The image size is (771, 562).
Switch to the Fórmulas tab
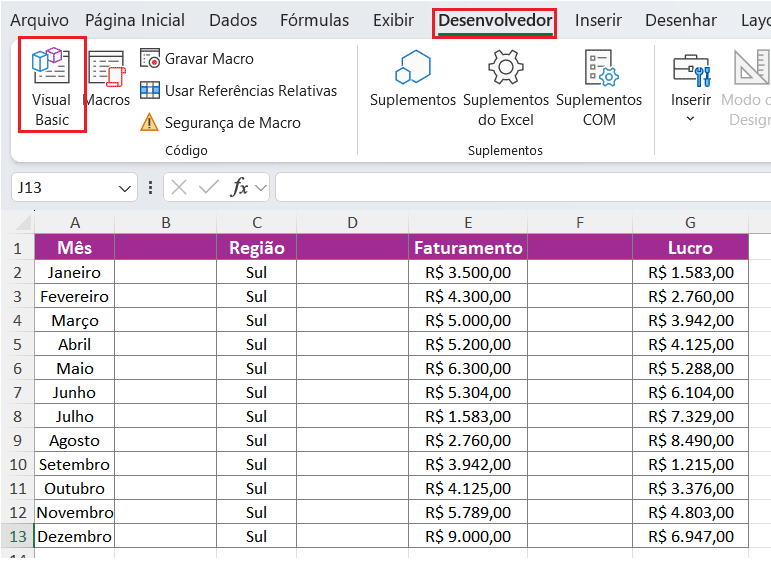coord(314,20)
